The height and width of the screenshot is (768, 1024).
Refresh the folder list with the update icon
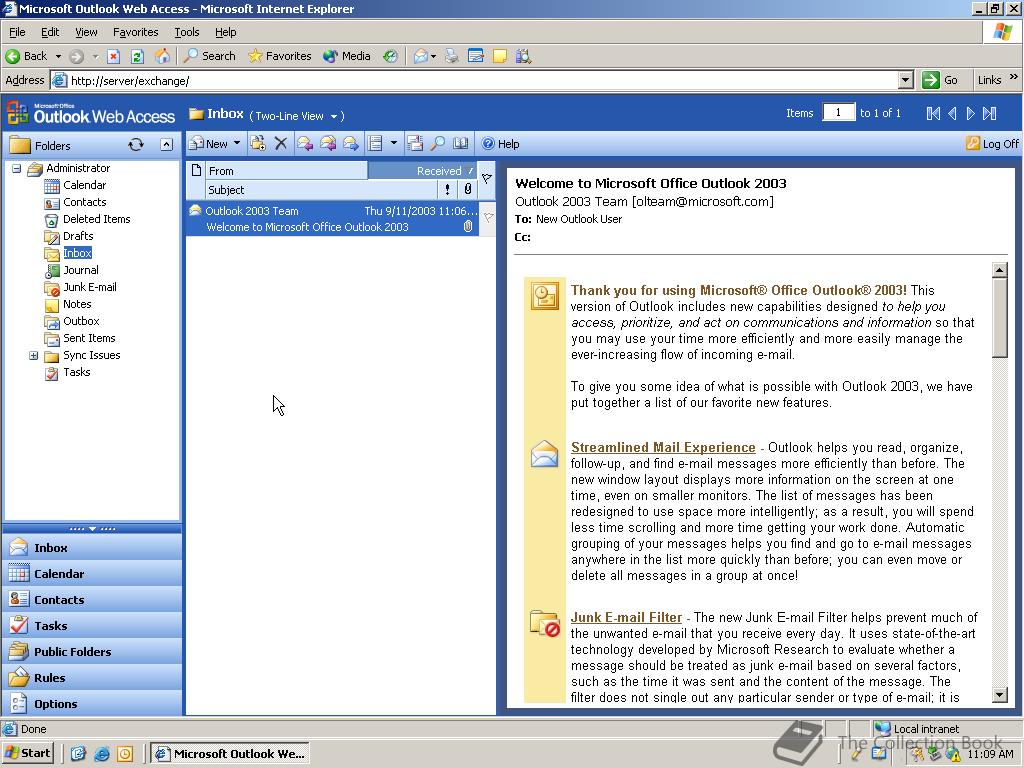136,145
